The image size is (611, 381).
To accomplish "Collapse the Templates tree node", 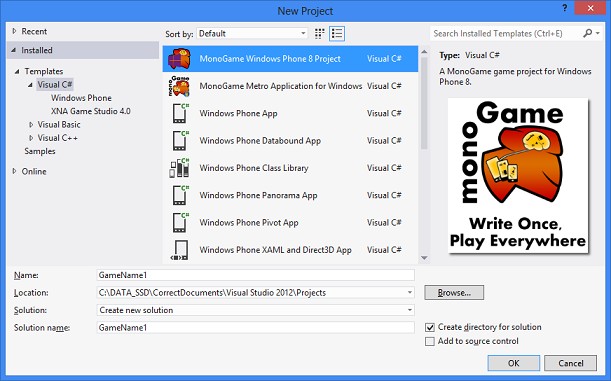I will [17, 71].
